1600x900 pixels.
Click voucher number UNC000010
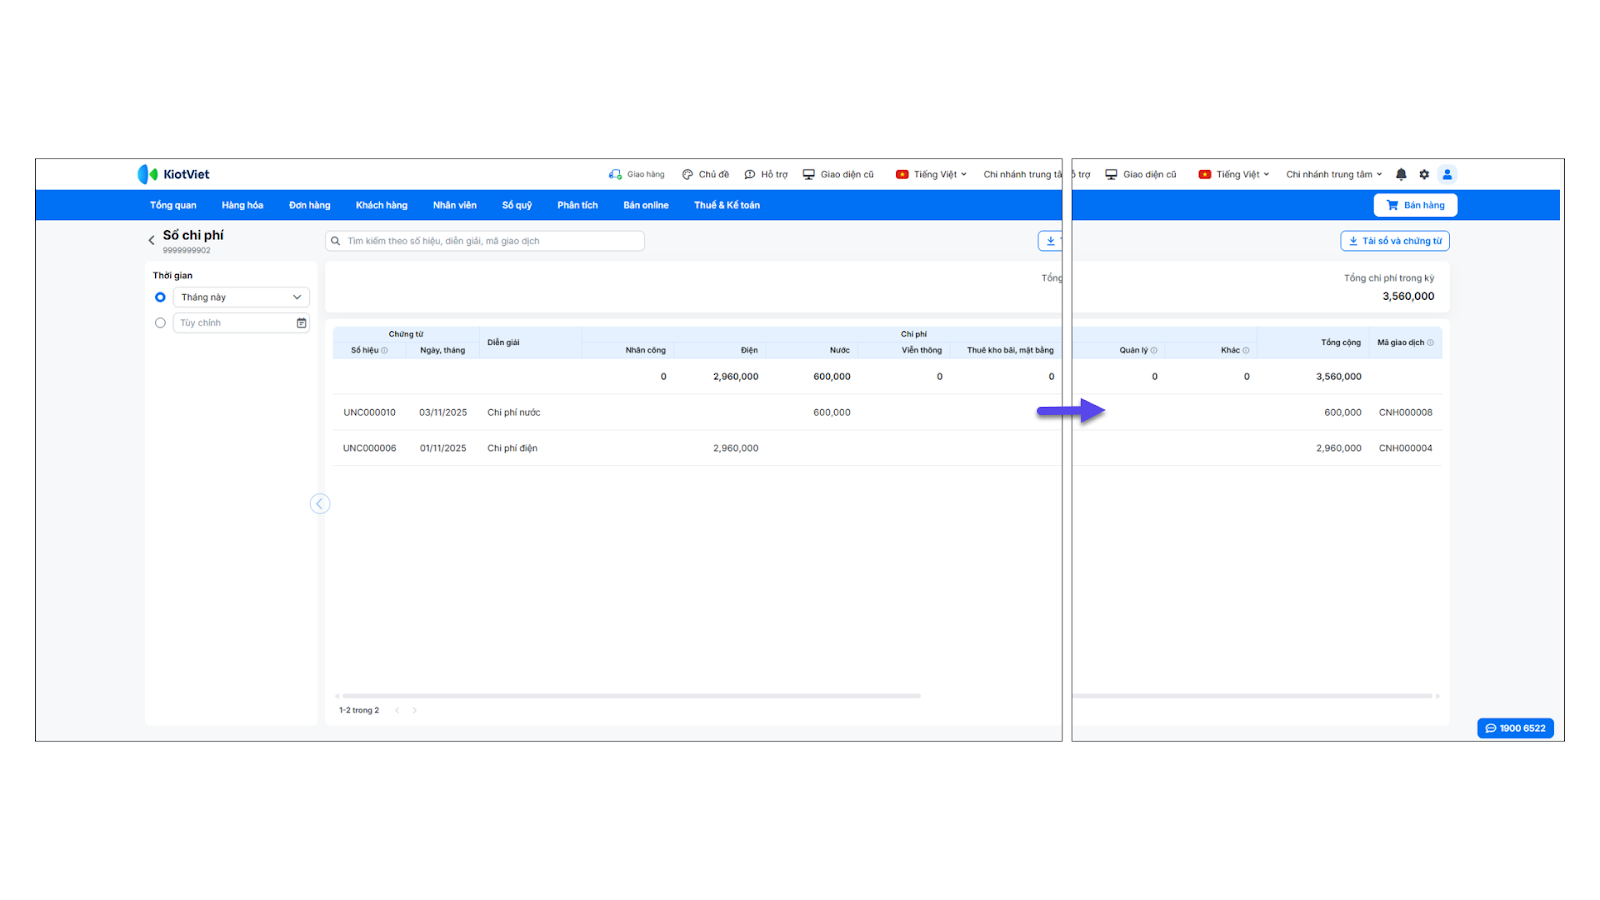coord(370,412)
